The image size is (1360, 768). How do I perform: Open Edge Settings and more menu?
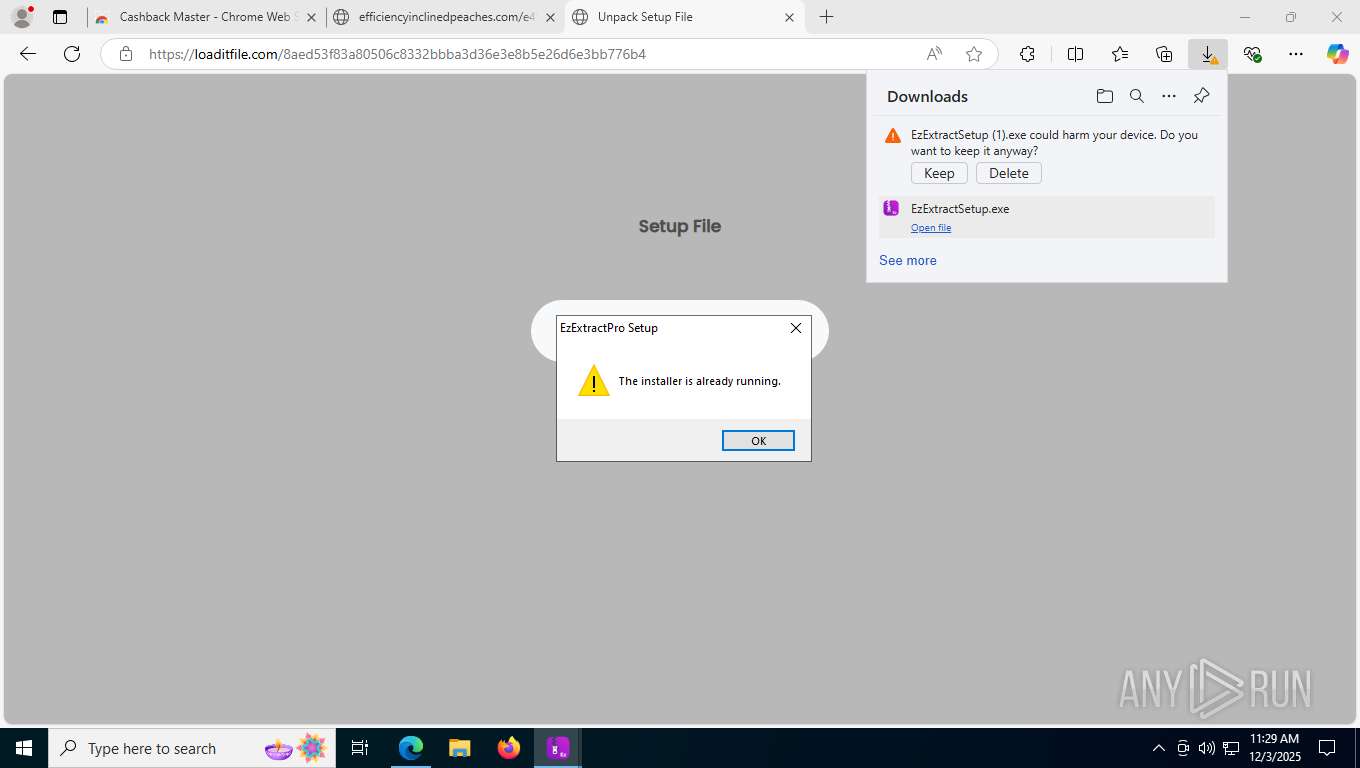(1296, 54)
